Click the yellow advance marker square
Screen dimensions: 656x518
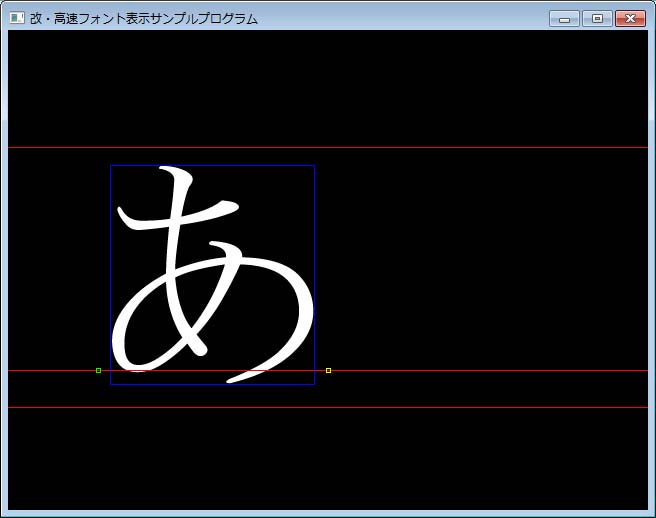pos(328,370)
